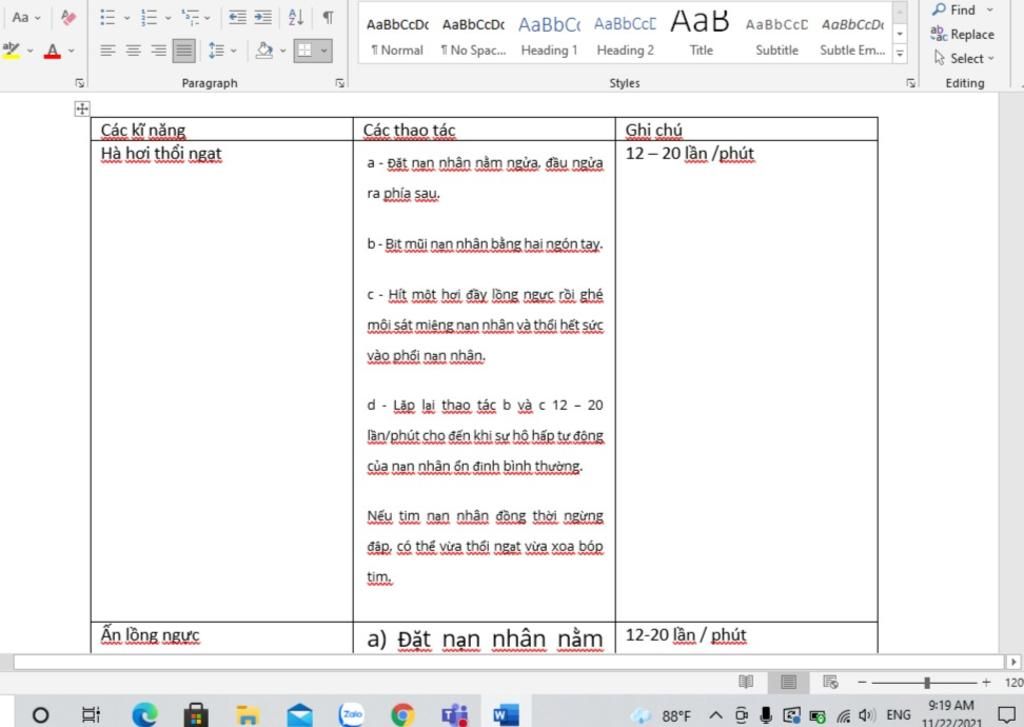Open Zalo from taskbar
1024x727 pixels.
click(x=351, y=715)
